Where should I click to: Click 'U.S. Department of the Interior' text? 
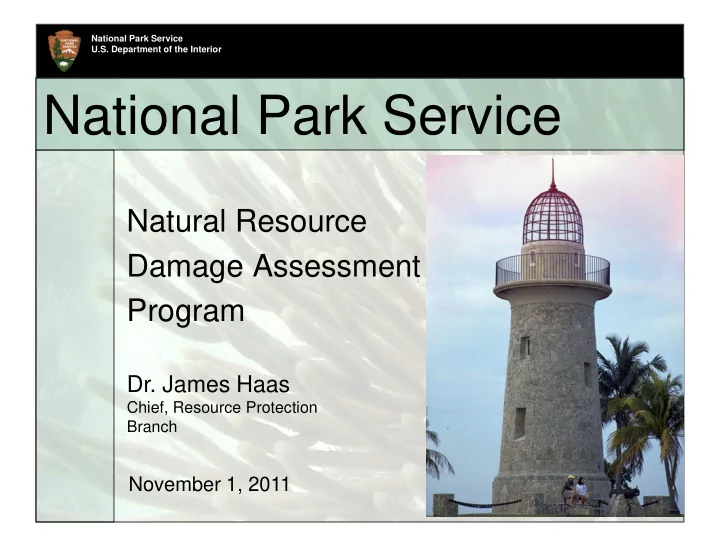[x=156, y=49]
